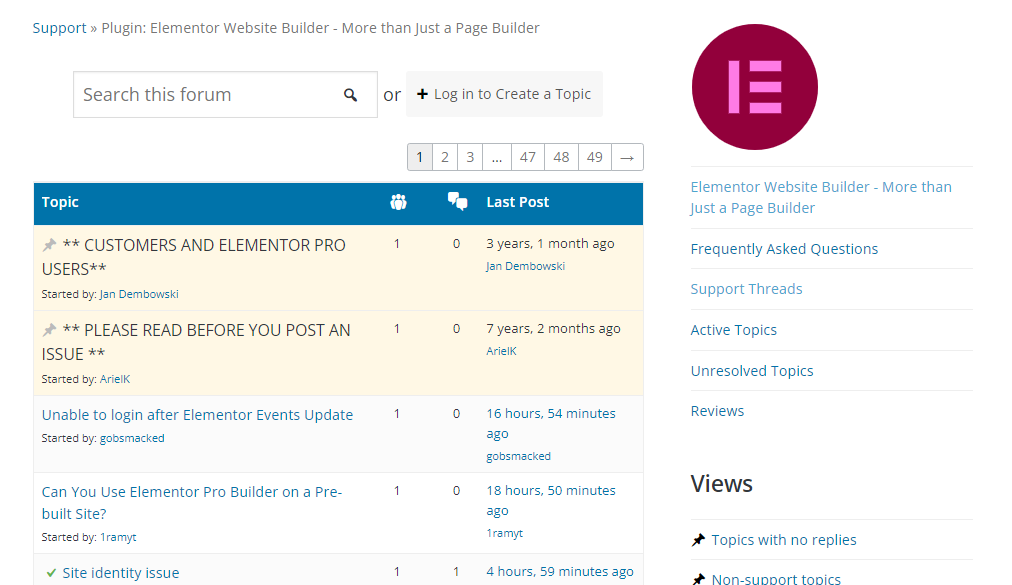Open PLEASE READ BEFORE YOU POST topic
Viewport: 1012px width, 585px height.
(196, 342)
